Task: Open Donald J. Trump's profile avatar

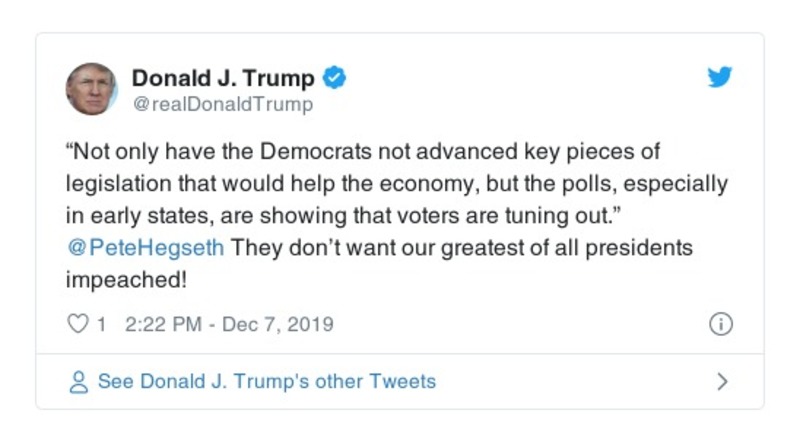Action: 92,89
